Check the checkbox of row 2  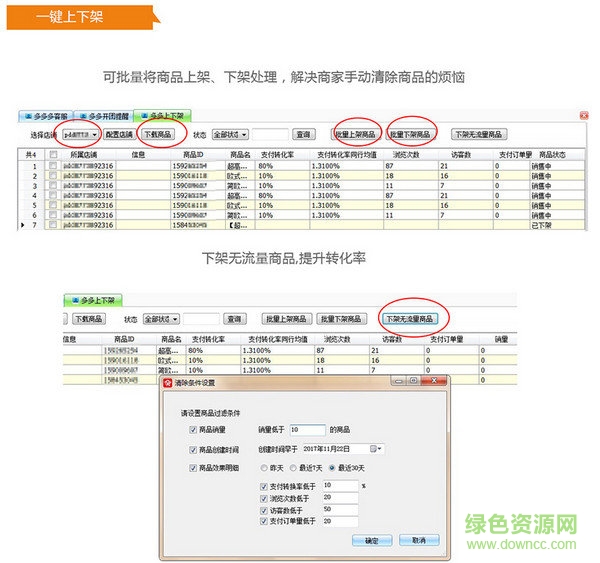(x=53, y=176)
